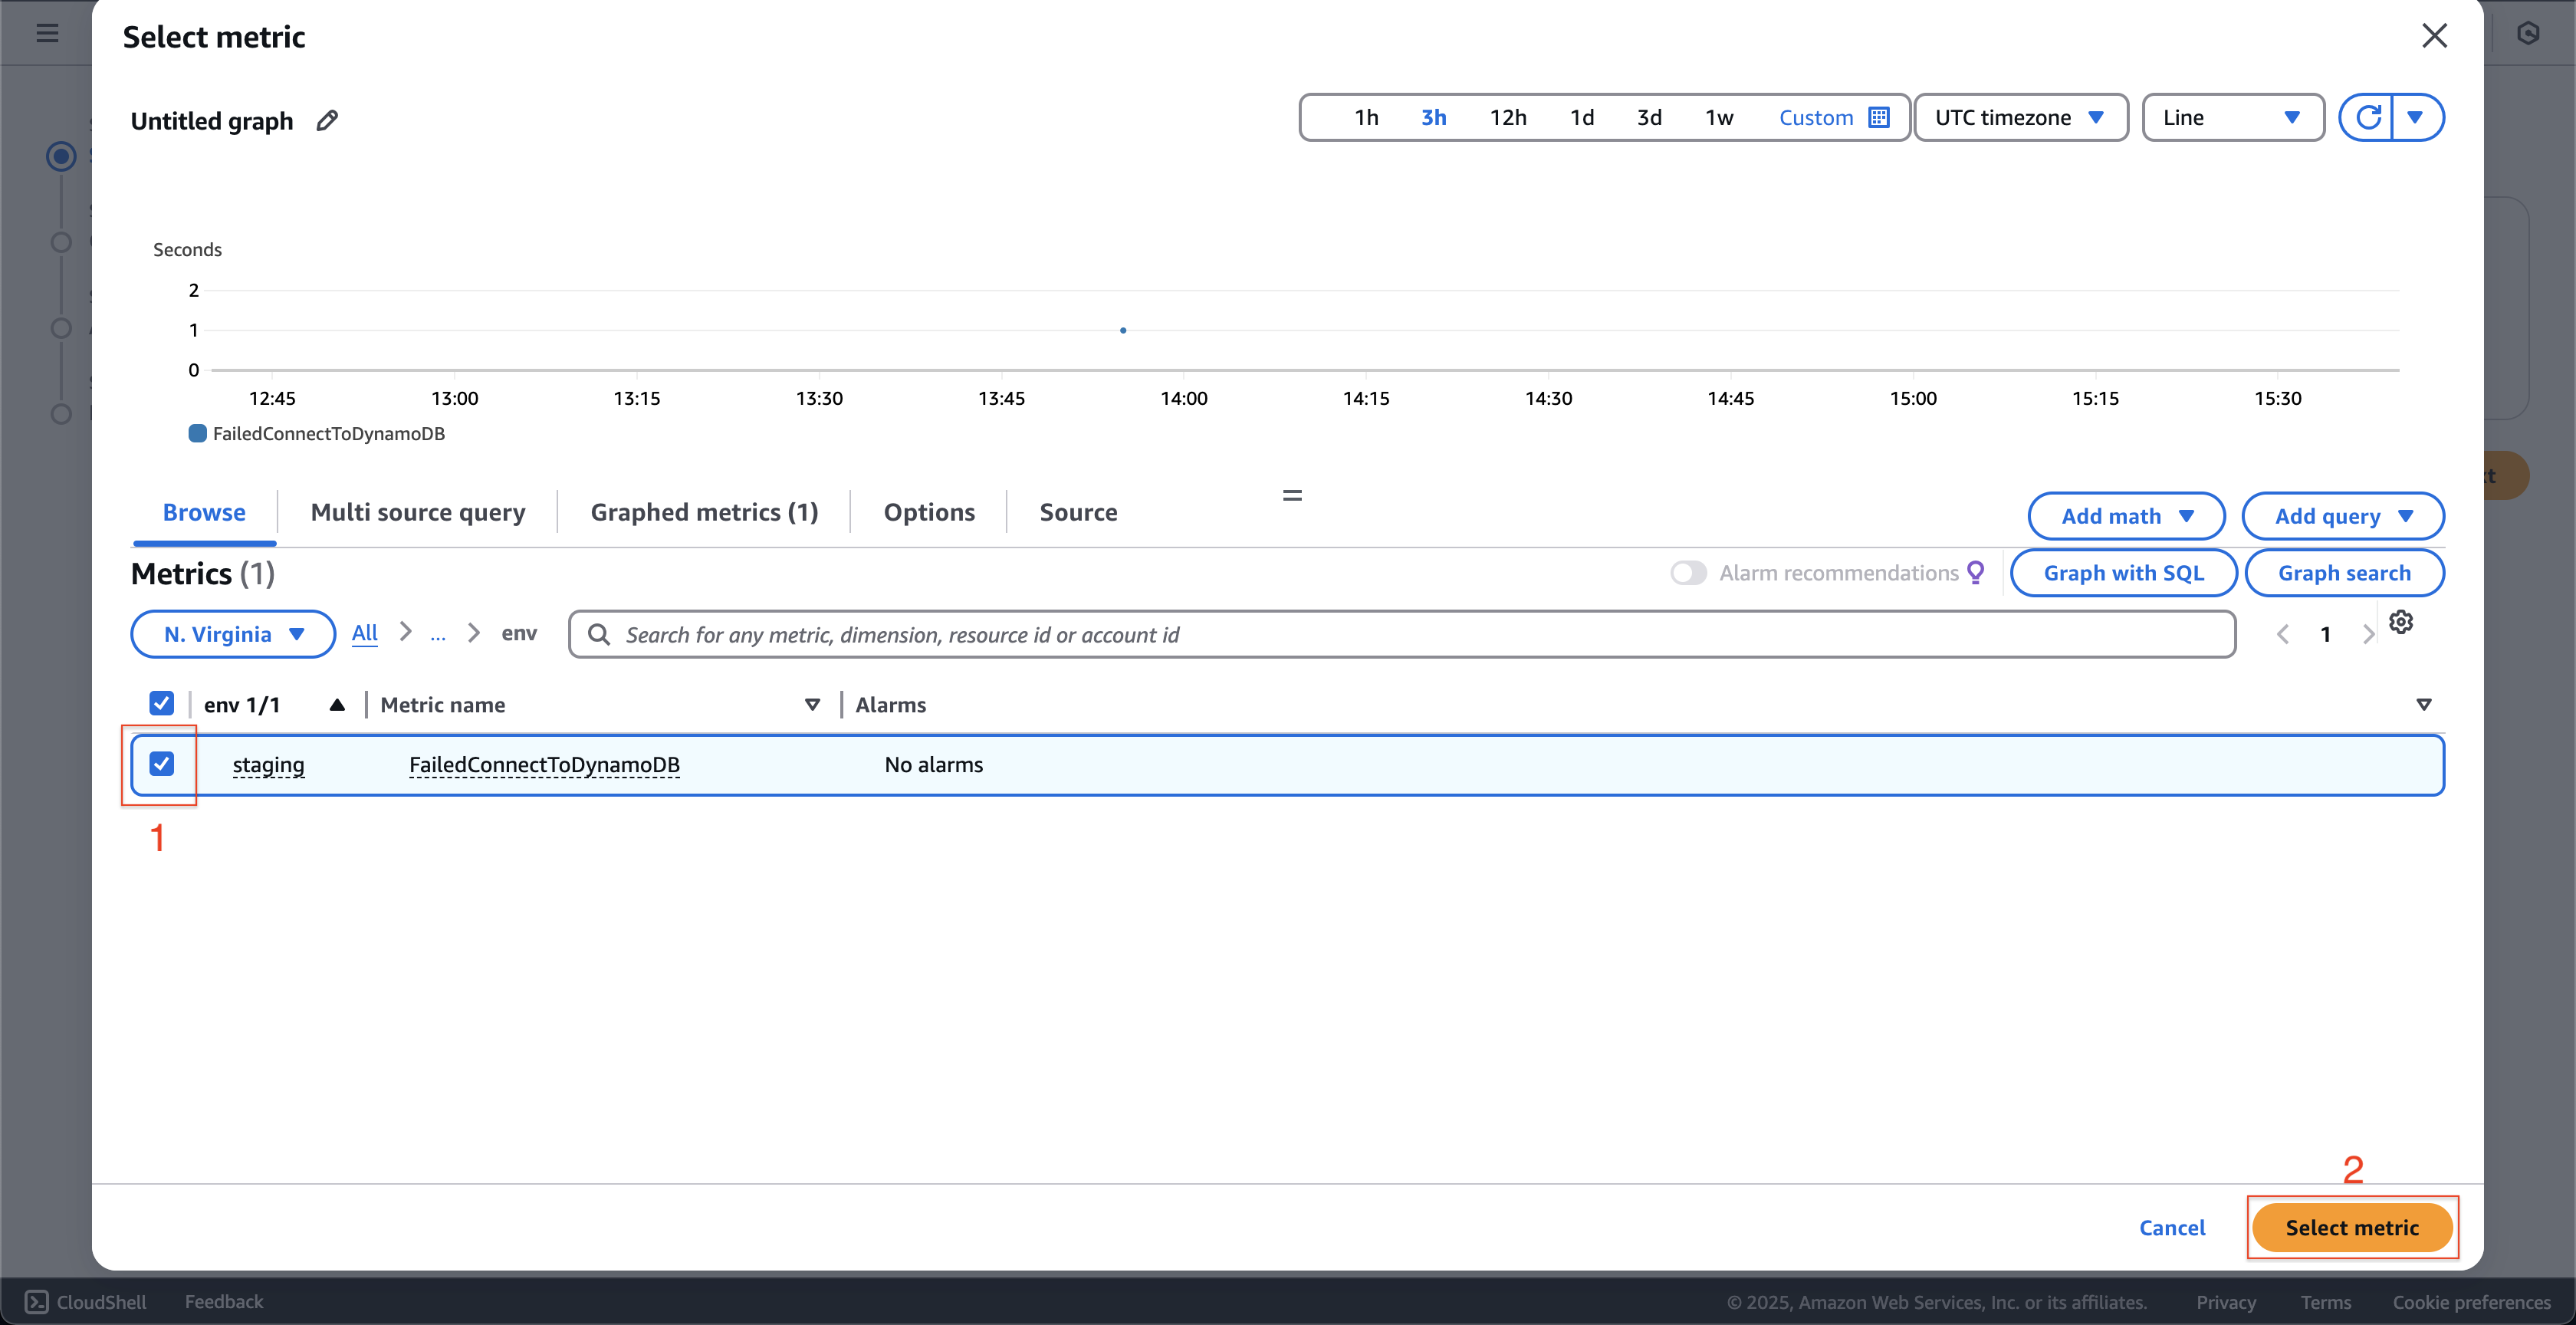Open the Terms footer link
Viewport: 2576px width, 1325px height.
pos(2325,1302)
